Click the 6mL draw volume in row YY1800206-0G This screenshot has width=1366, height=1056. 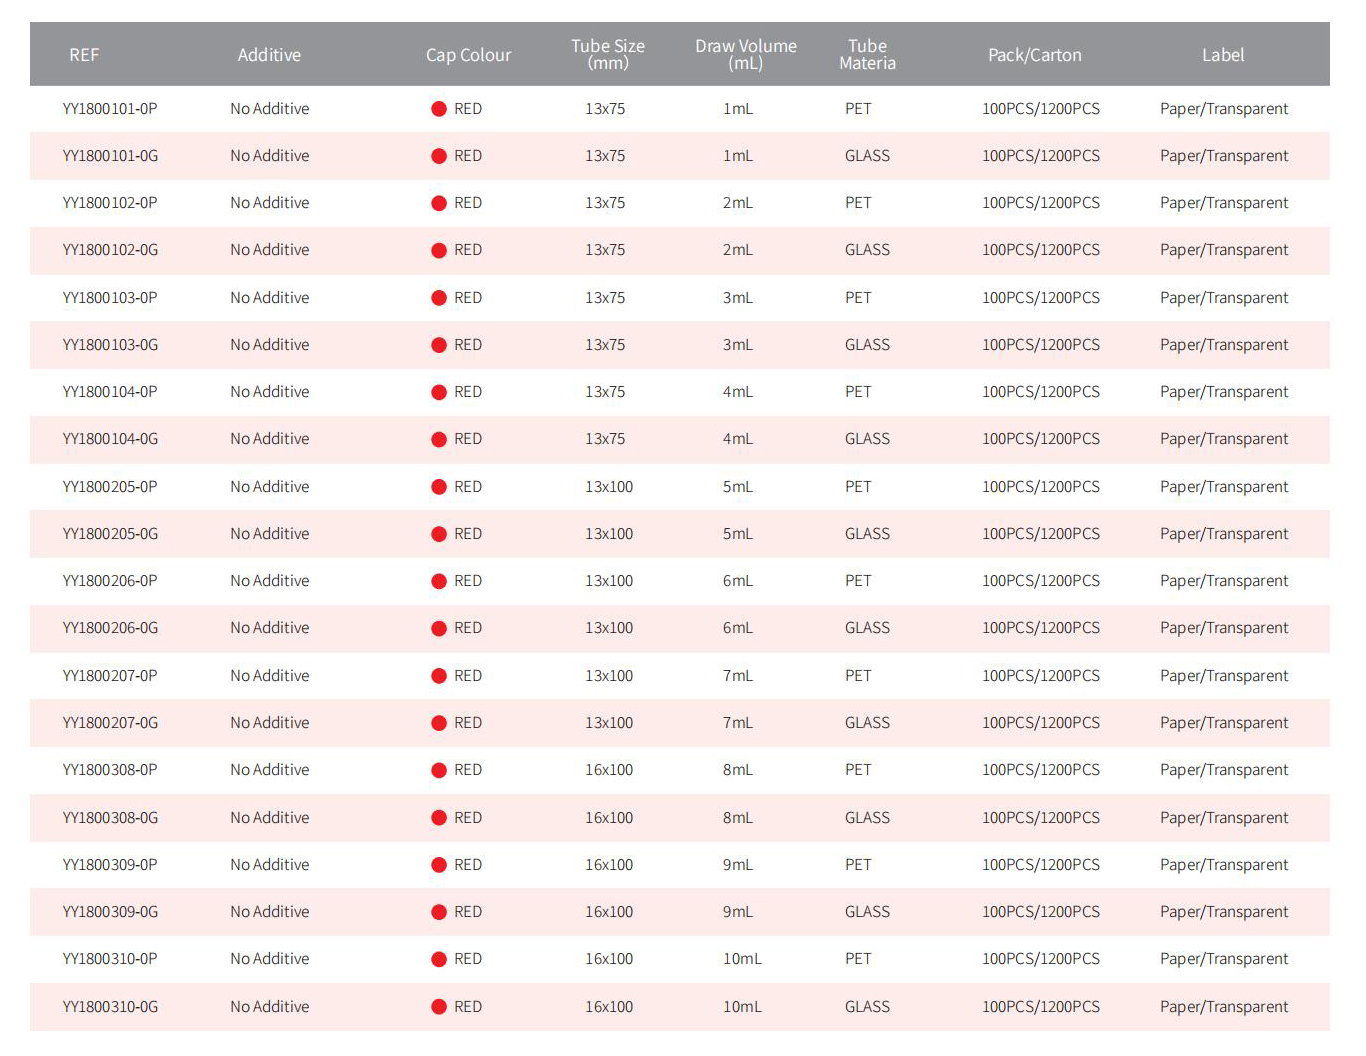tap(738, 628)
